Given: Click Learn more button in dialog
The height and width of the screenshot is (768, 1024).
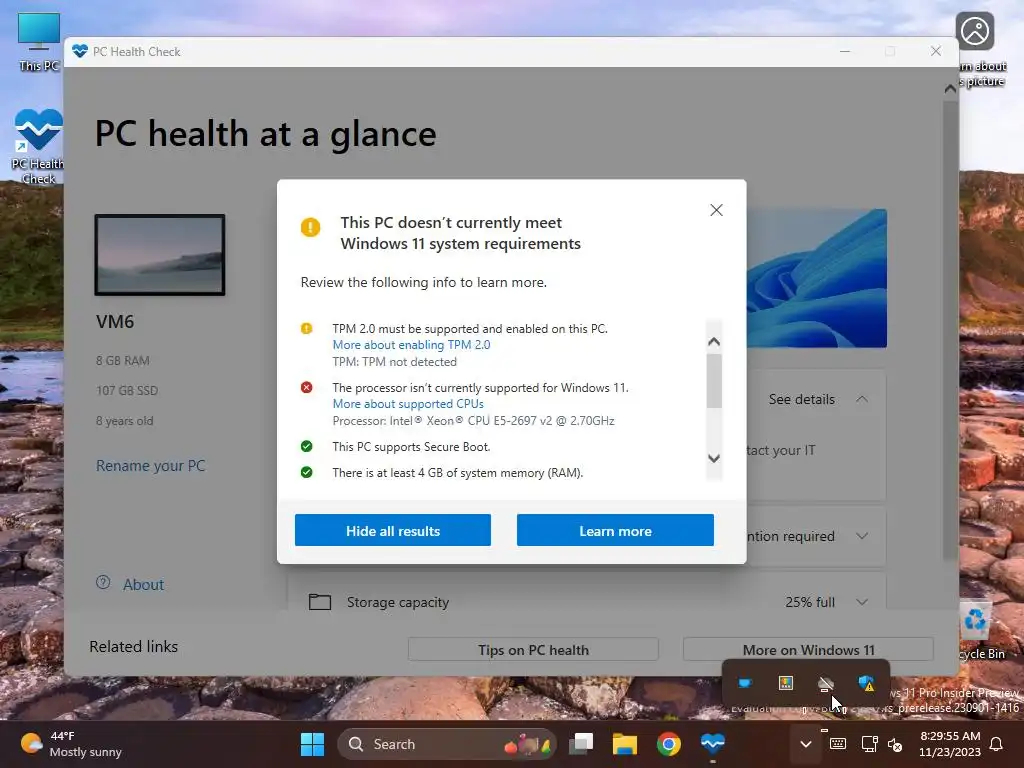Looking at the screenshot, I should point(615,530).
